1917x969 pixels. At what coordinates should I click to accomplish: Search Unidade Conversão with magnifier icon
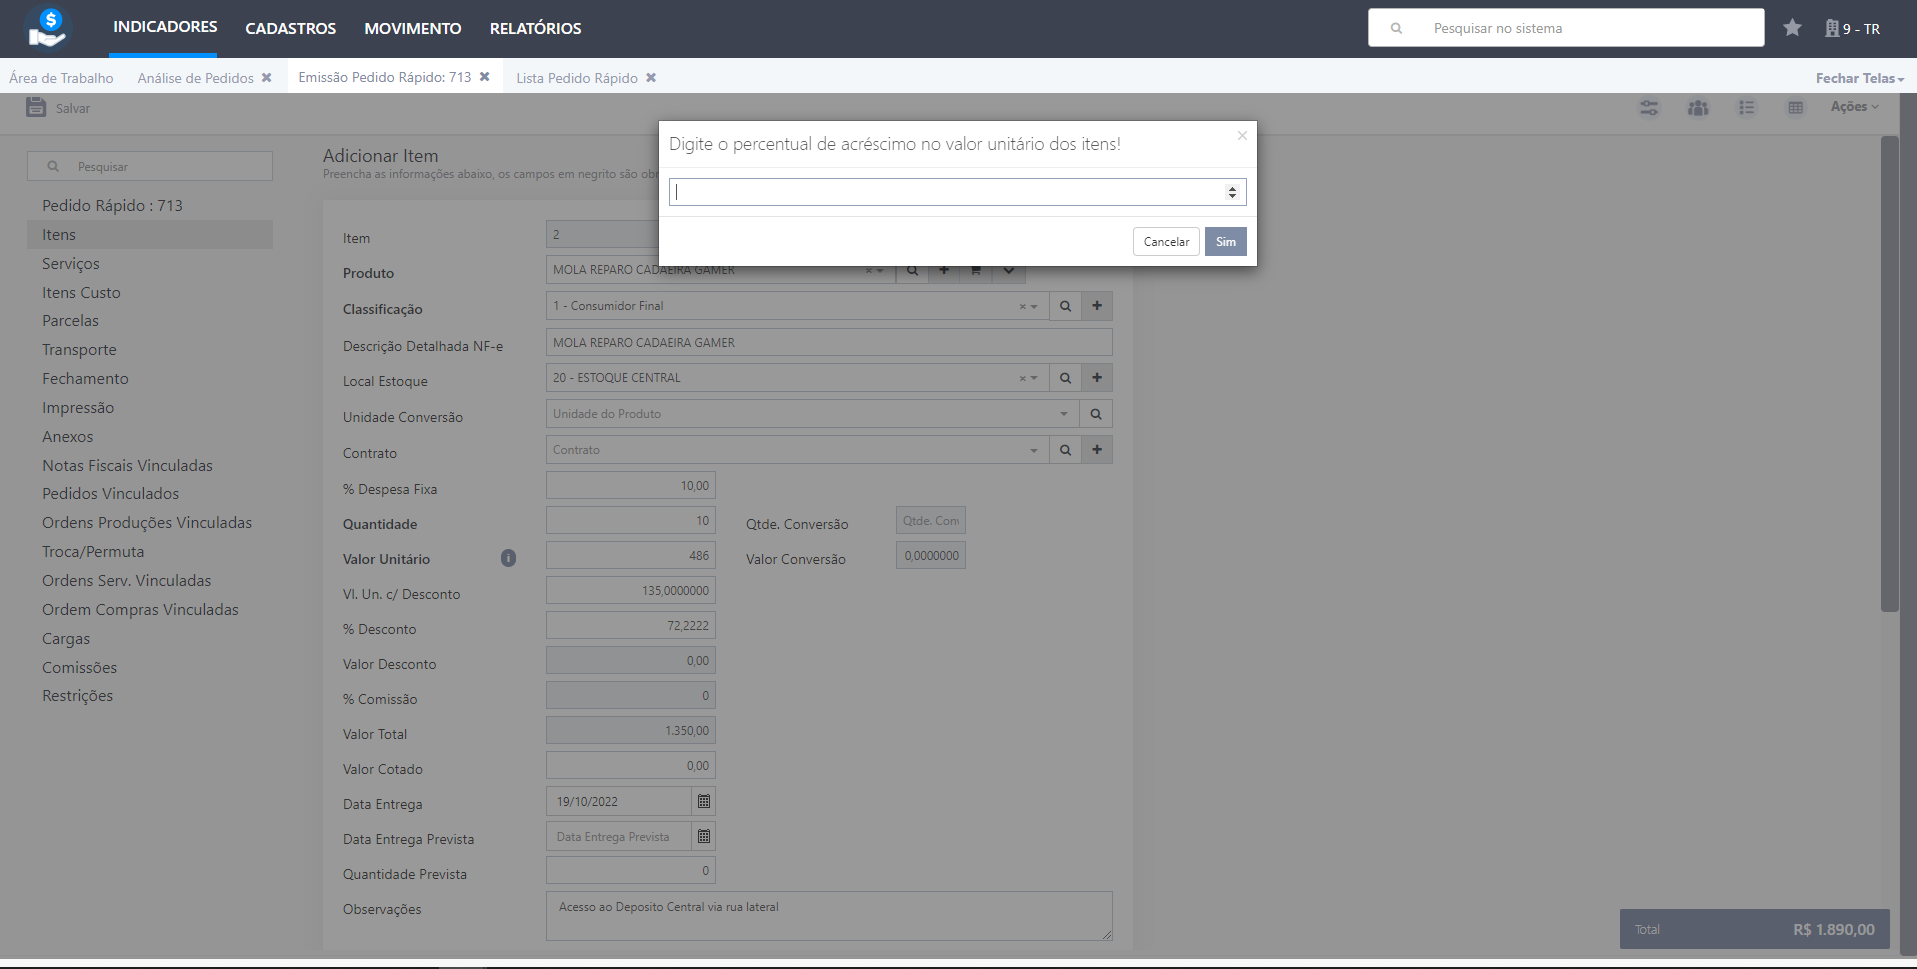[1096, 414]
